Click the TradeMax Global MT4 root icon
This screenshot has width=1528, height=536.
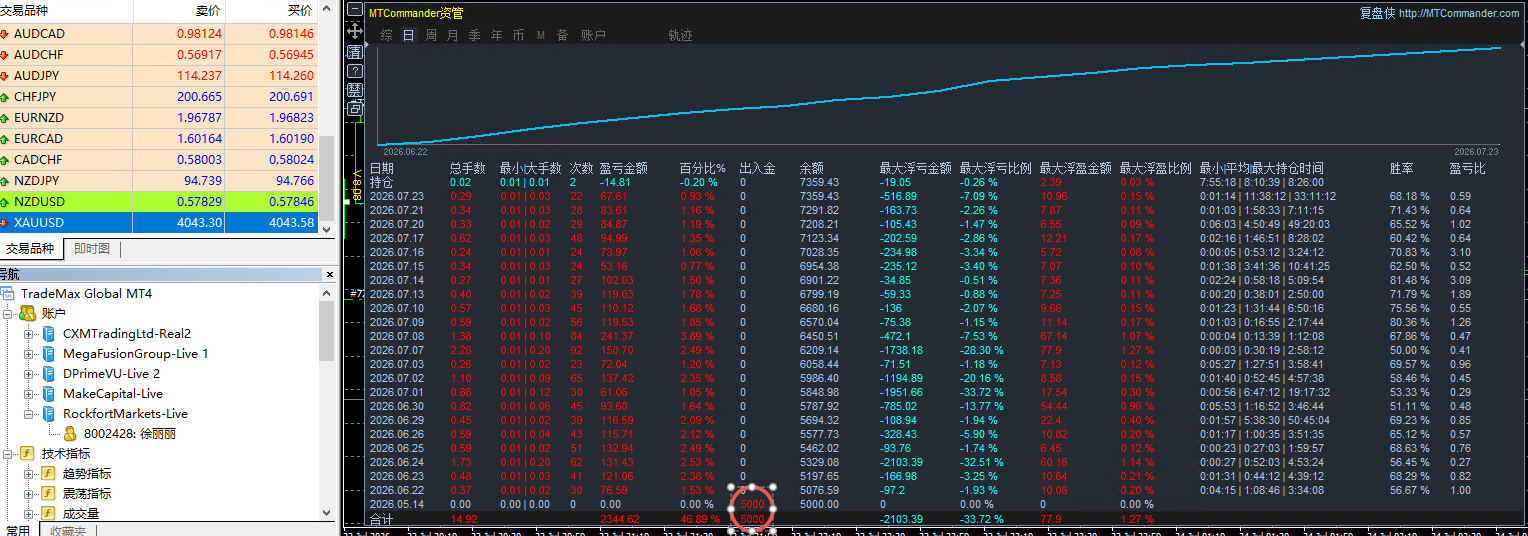pos(9,294)
